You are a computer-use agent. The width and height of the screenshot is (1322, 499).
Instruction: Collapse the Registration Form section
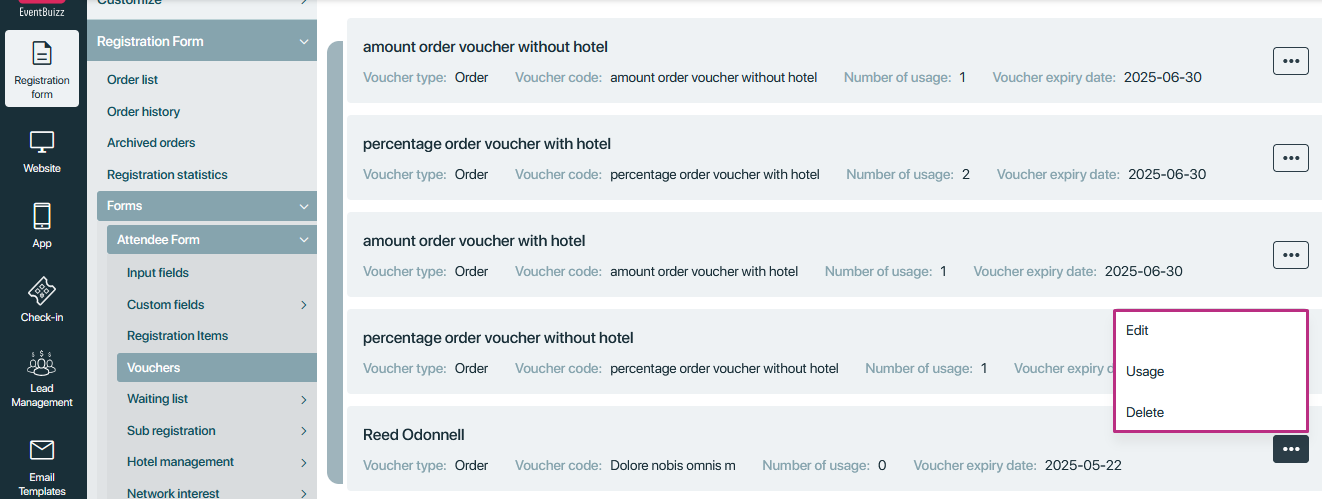303,42
